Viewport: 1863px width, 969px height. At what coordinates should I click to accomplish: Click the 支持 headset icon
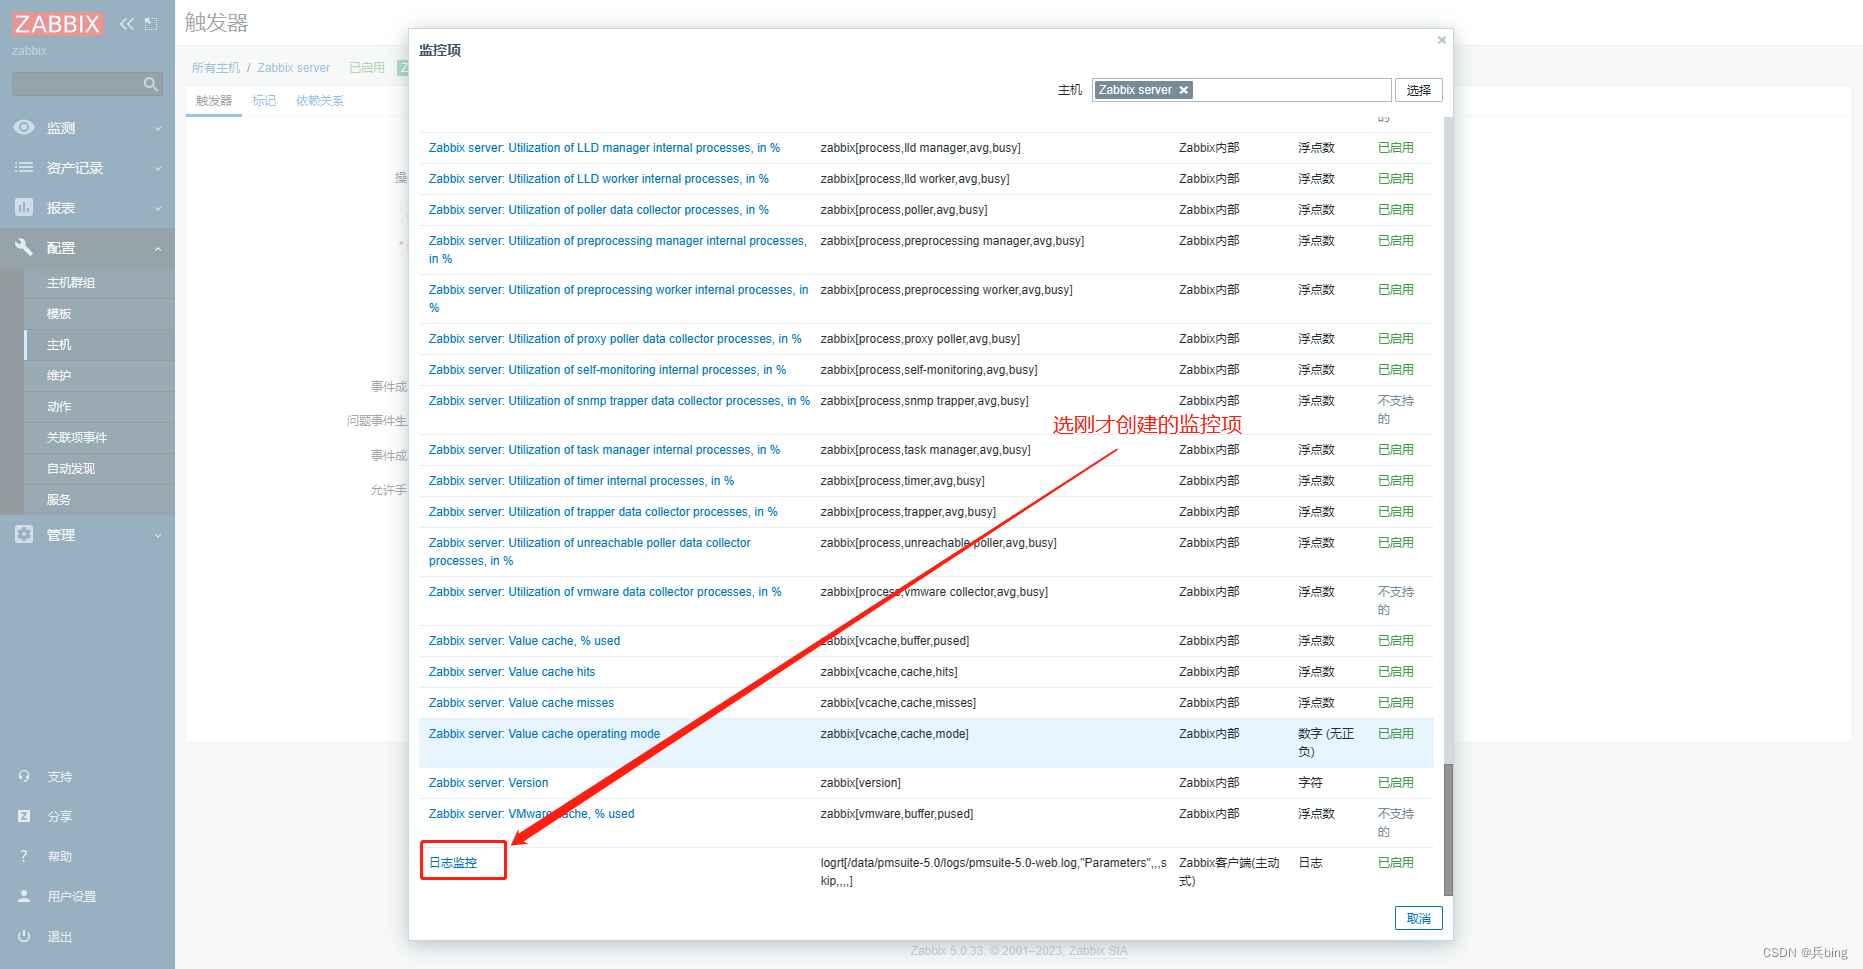24,776
